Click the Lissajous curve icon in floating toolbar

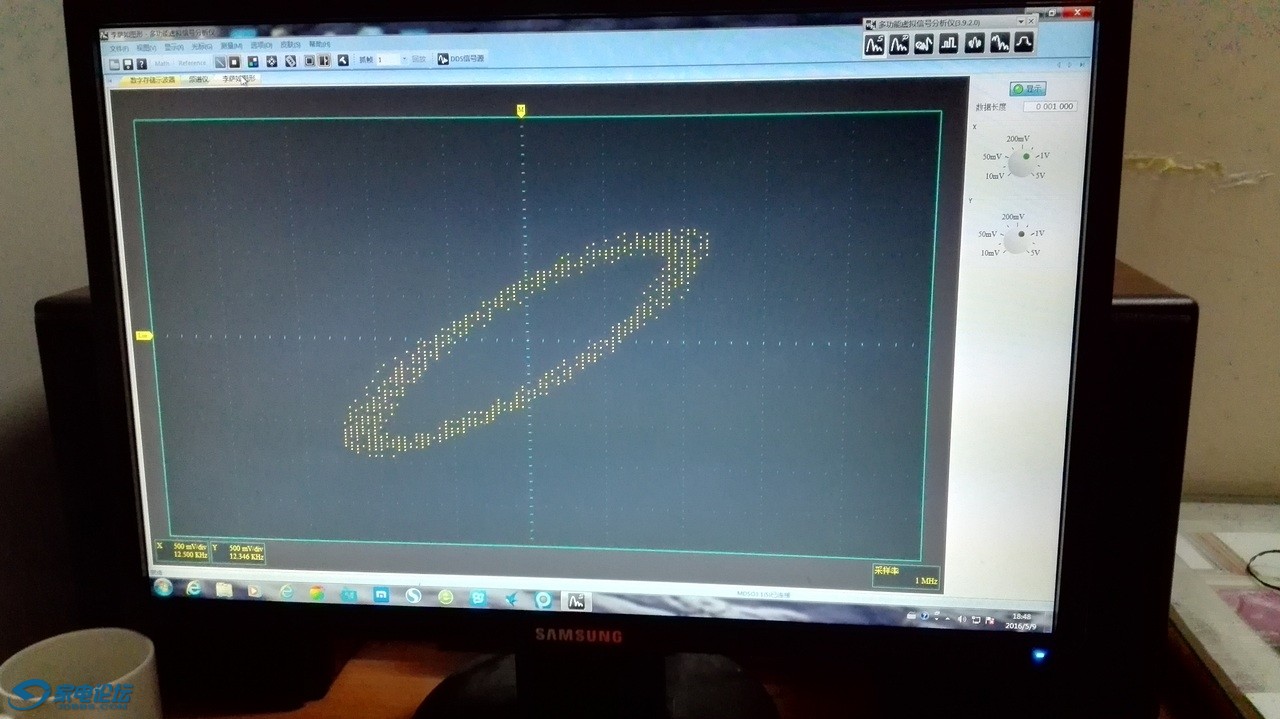(925, 44)
